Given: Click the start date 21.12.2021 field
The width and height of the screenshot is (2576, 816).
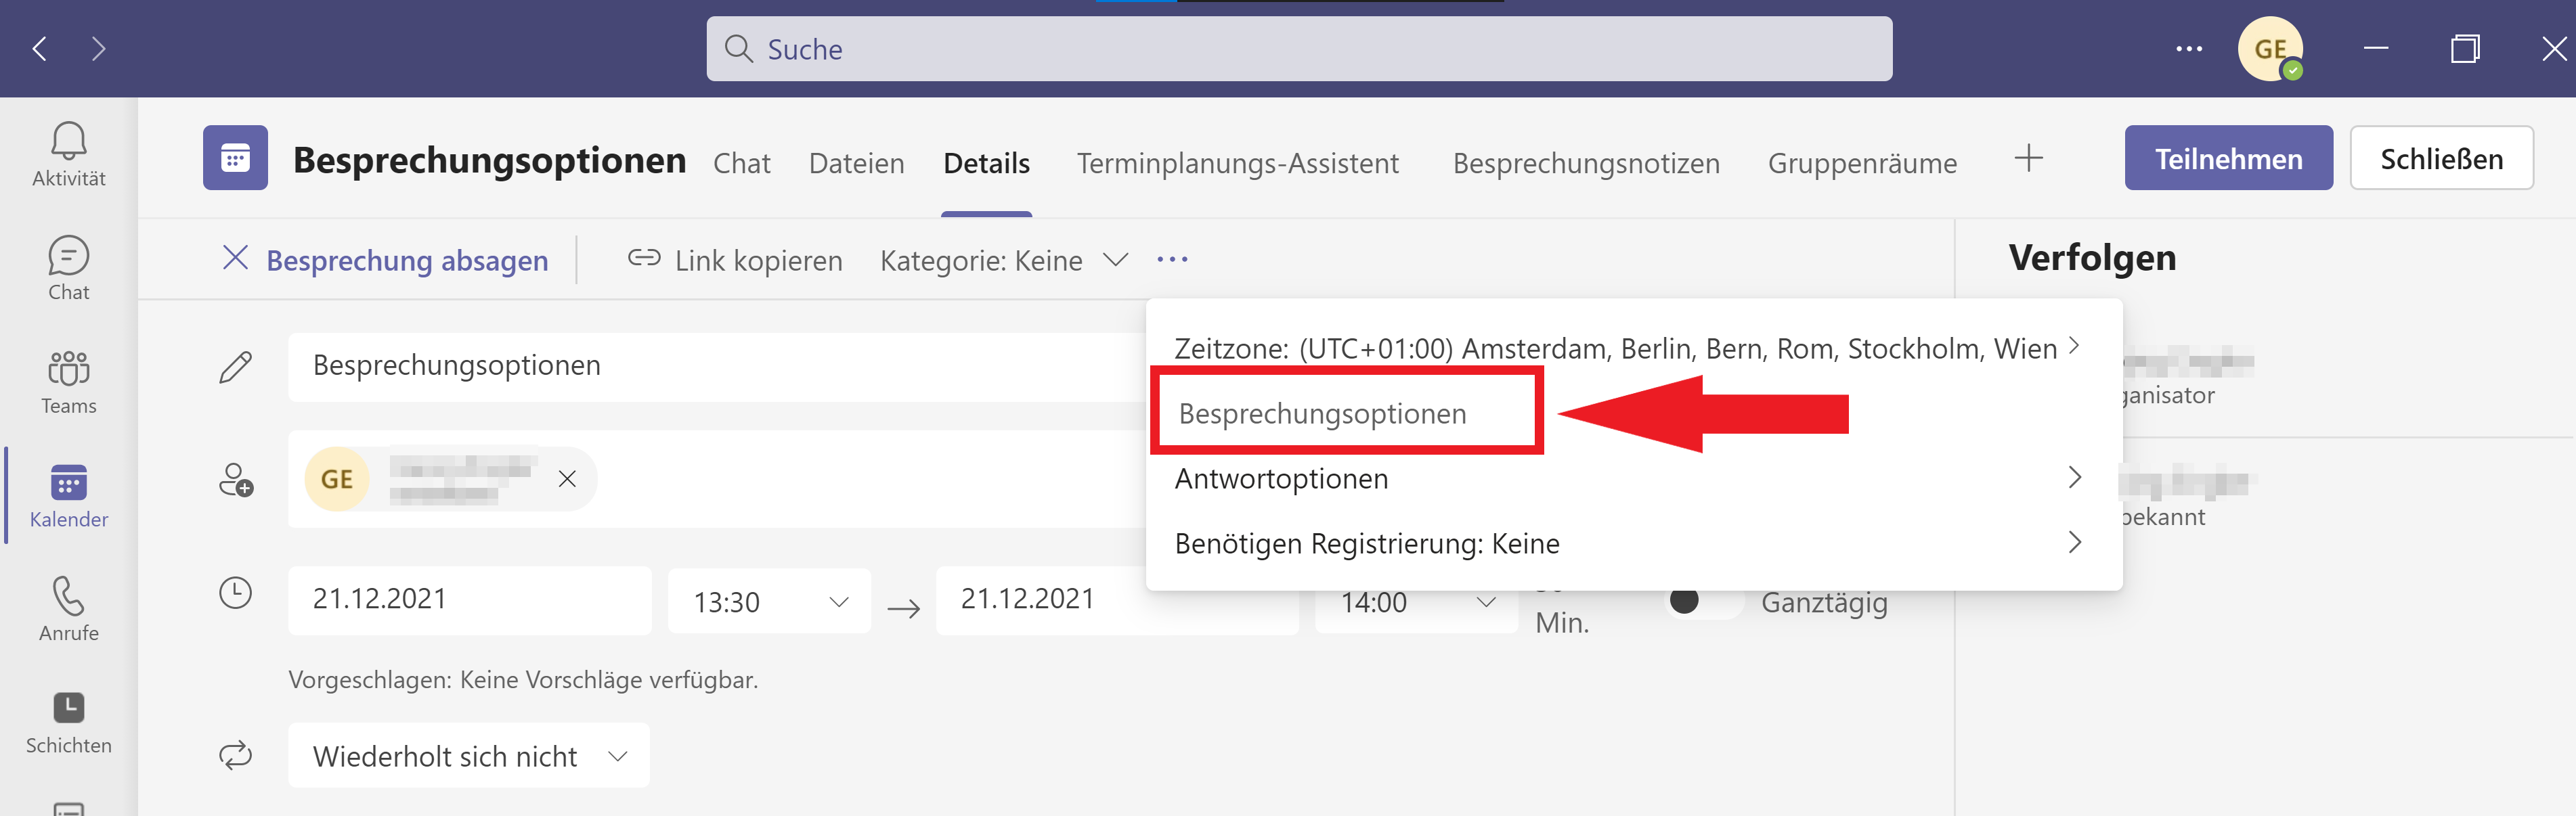Looking at the screenshot, I should [x=469, y=600].
